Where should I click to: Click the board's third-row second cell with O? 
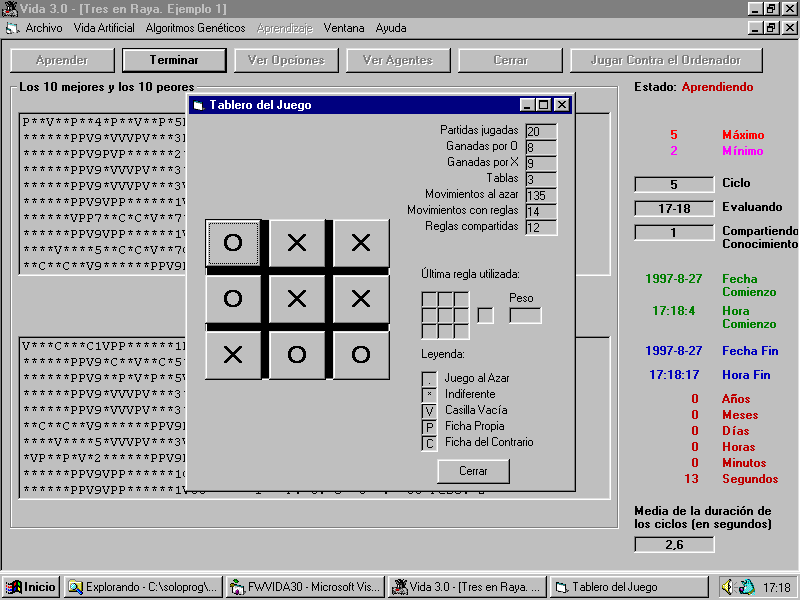pyautogui.click(x=297, y=355)
